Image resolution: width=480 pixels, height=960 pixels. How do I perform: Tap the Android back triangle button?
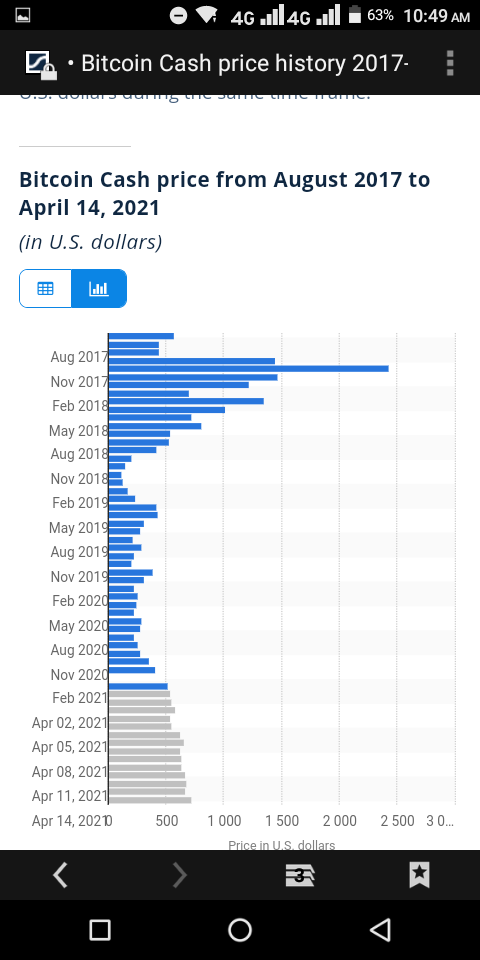(380, 930)
